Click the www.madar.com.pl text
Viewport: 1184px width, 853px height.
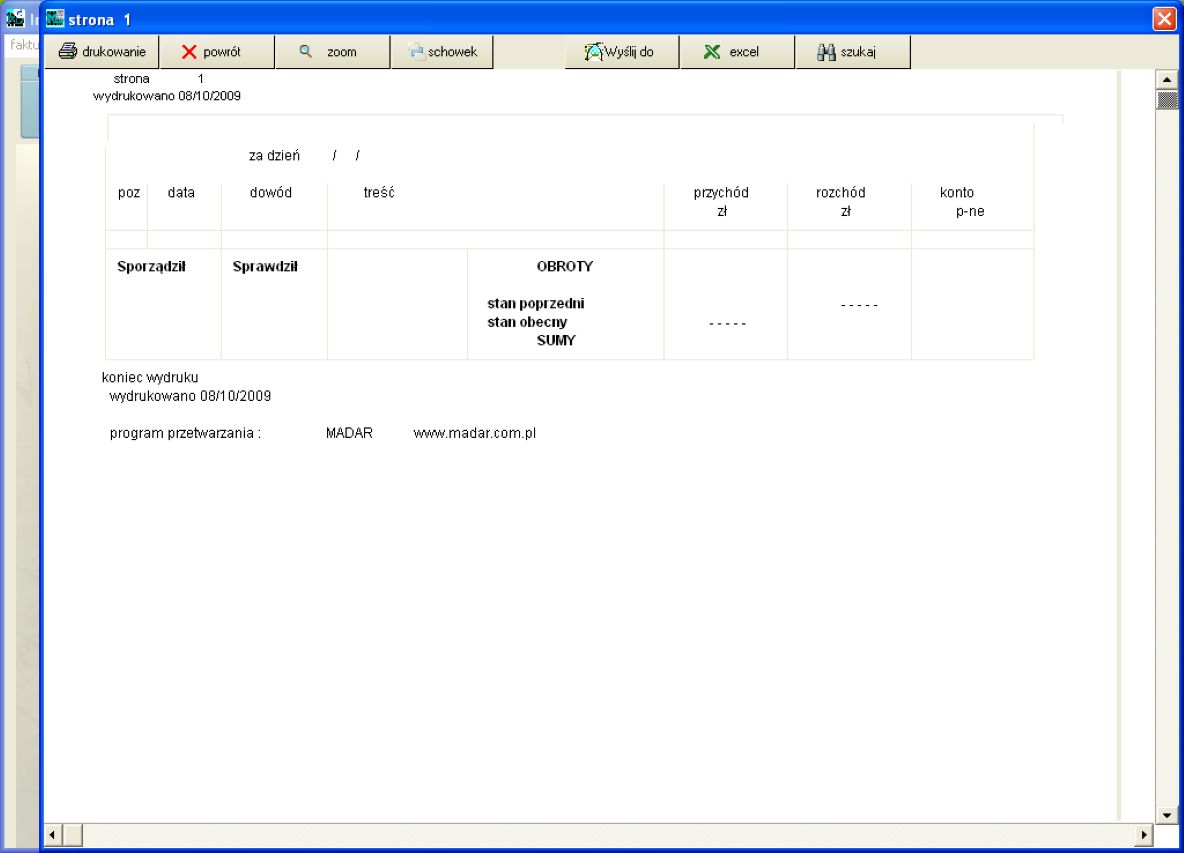pyautogui.click(x=474, y=433)
